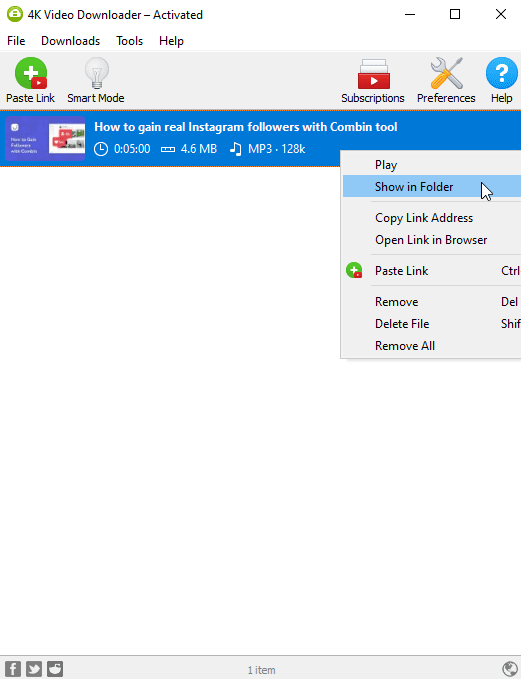
Task: Click the green Paste Link icon in context menu
Action: pos(354,270)
